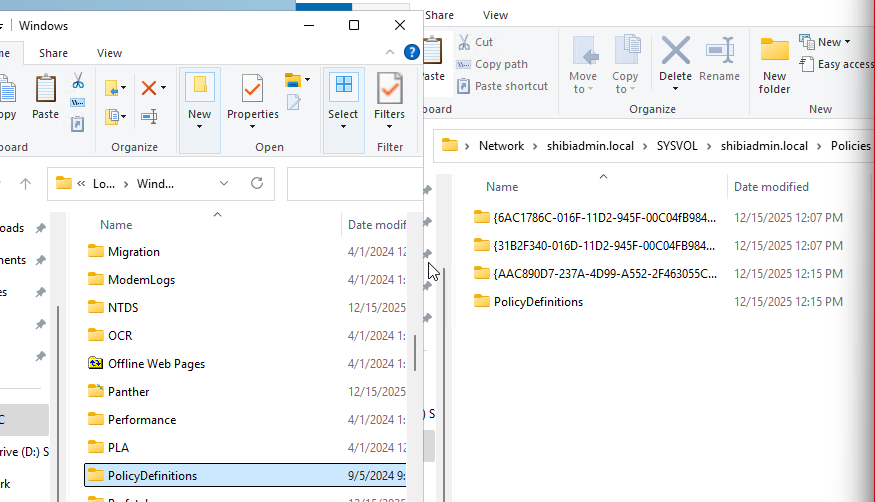The width and height of the screenshot is (875, 502).
Task: Click the Up arrow navigation button
Action: (26, 184)
